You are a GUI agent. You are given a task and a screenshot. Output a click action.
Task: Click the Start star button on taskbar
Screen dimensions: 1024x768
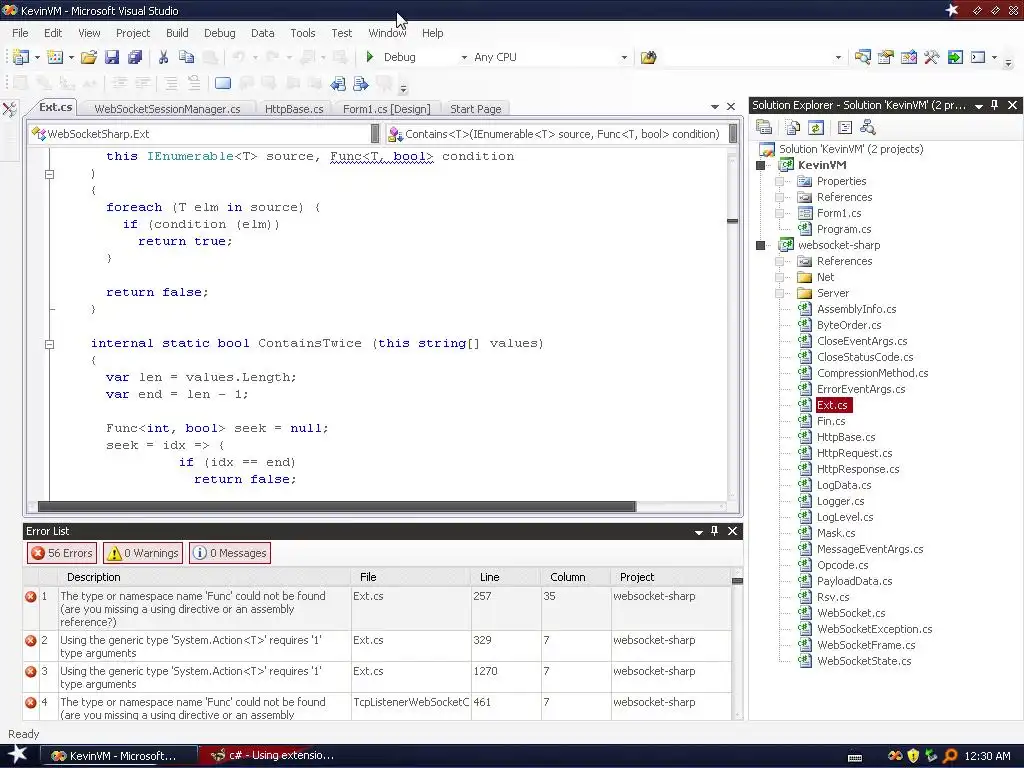coord(16,755)
